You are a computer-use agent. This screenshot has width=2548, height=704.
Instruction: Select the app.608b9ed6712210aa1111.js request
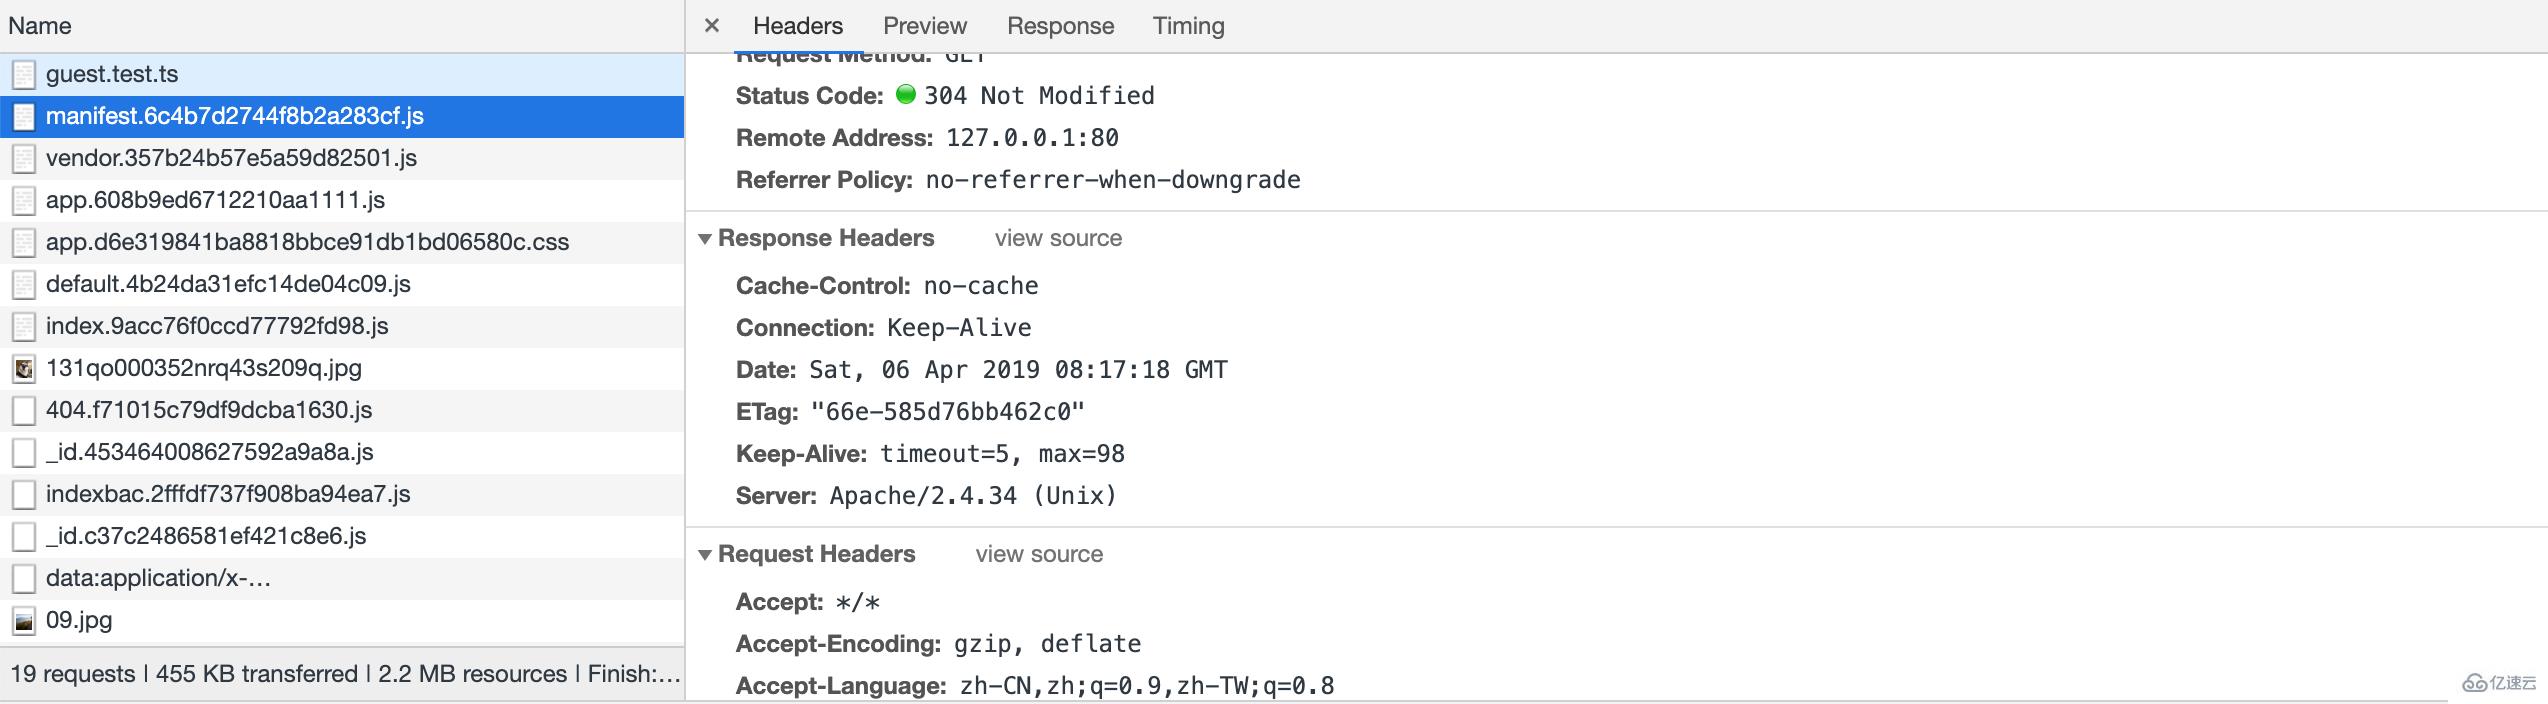[342, 200]
